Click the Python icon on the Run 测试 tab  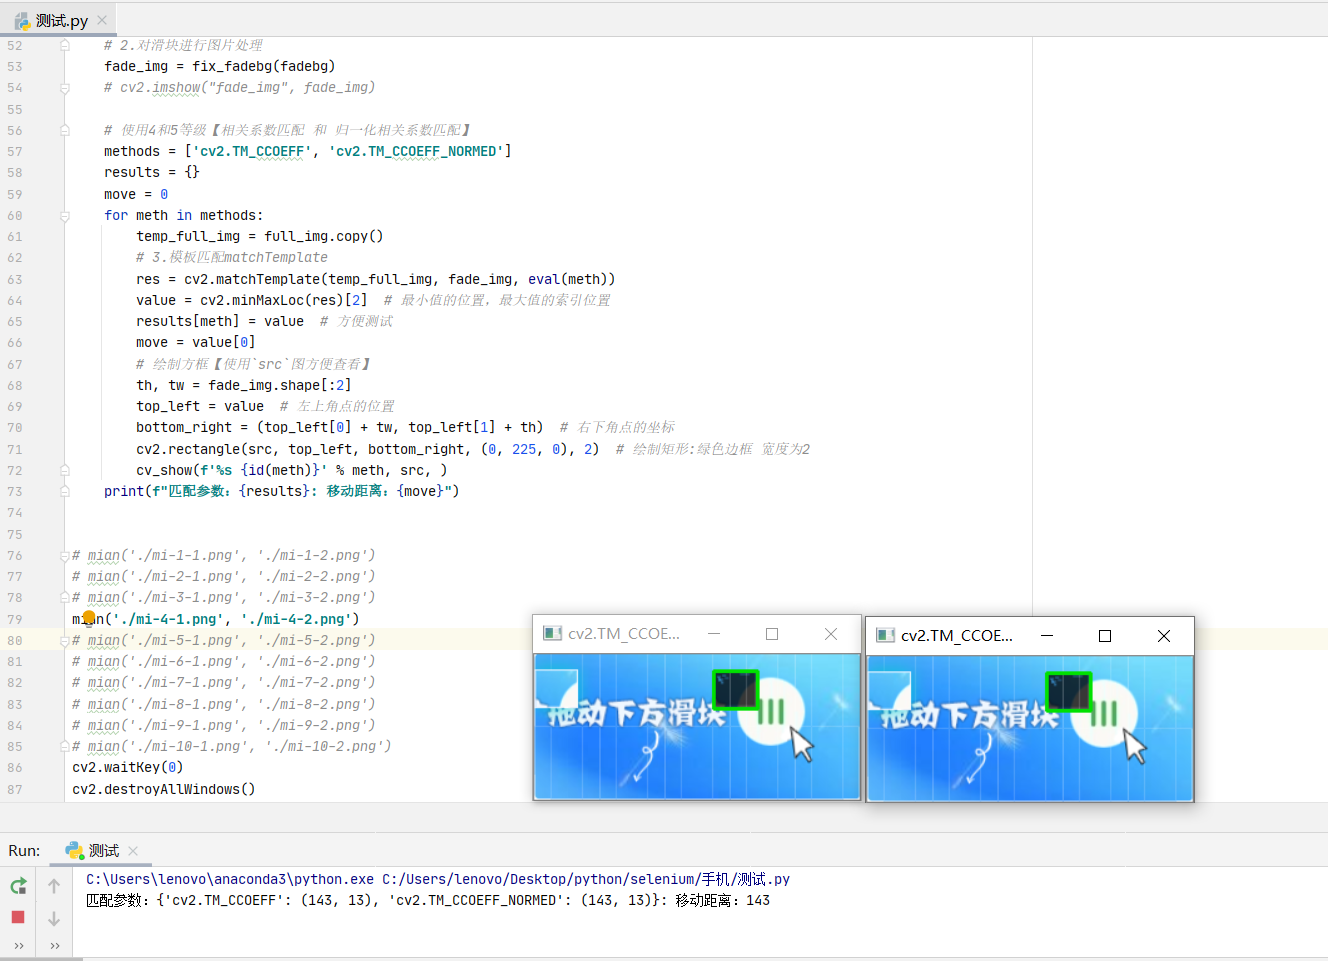74,850
